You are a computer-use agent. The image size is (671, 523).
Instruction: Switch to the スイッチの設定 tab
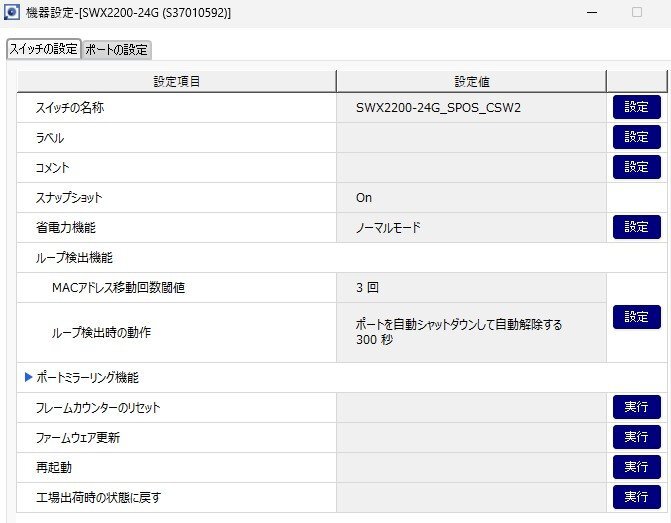click(43, 49)
